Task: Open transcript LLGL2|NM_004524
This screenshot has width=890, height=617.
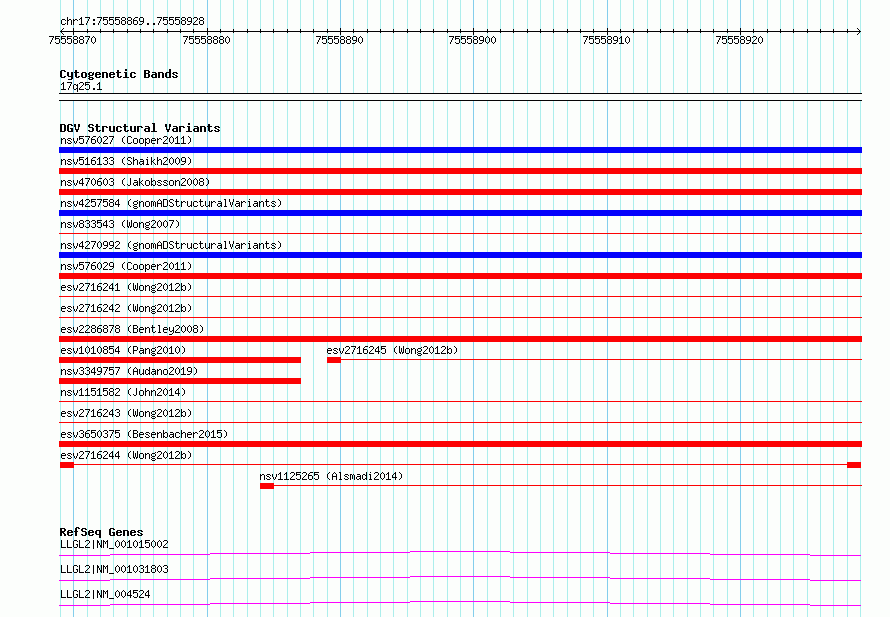Action: [105, 594]
